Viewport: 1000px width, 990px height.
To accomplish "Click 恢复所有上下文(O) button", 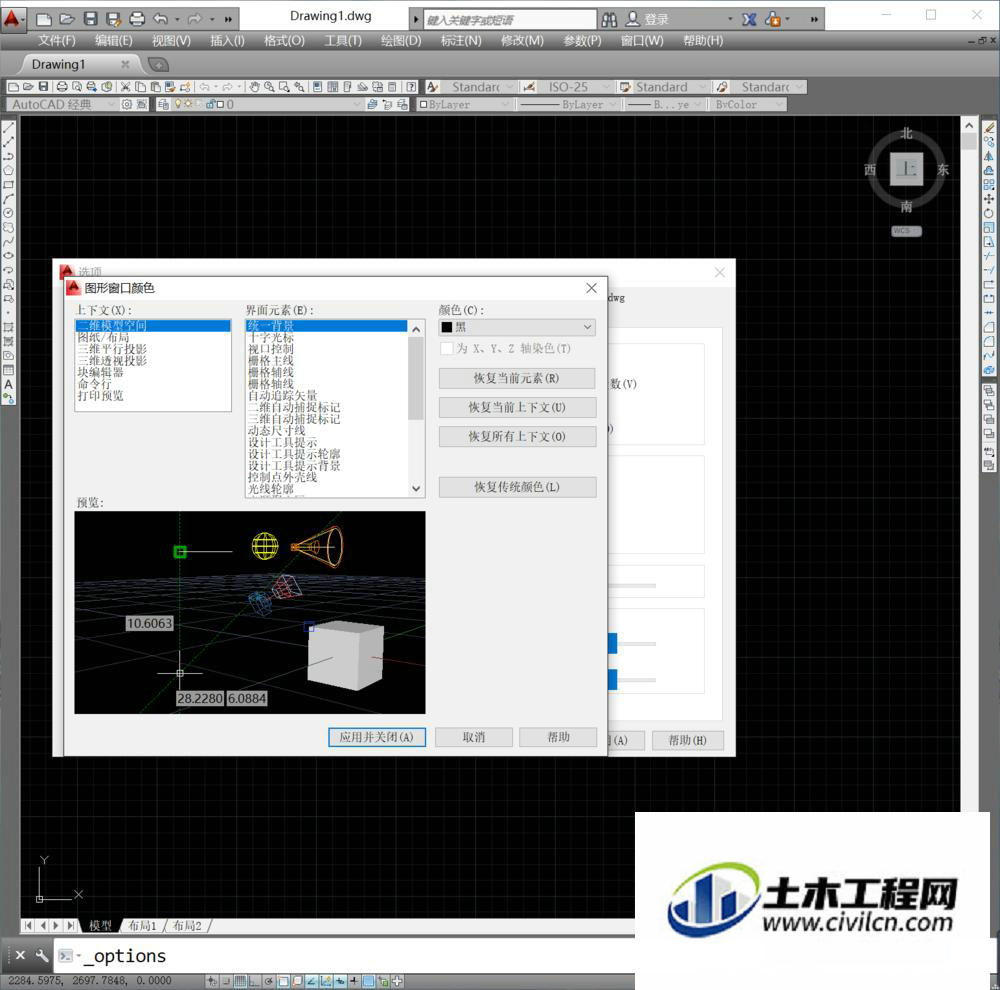I will [517, 436].
